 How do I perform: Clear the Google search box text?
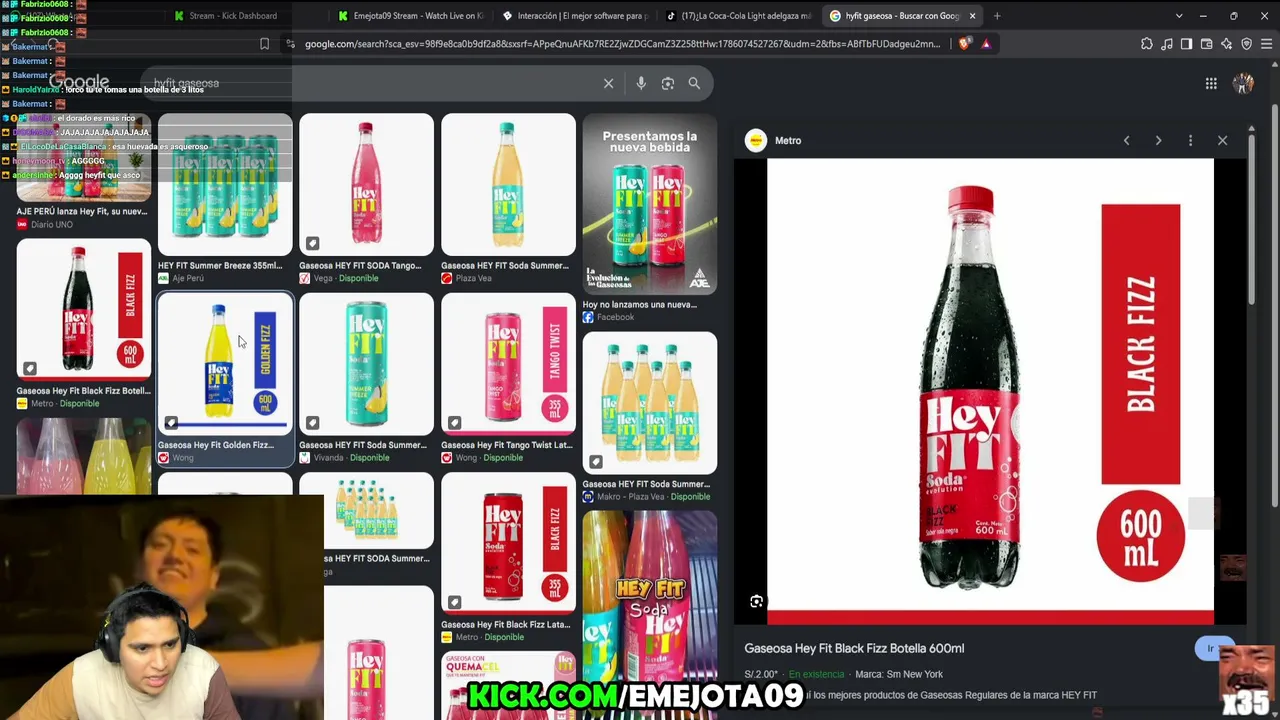pyautogui.click(x=608, y=84)
